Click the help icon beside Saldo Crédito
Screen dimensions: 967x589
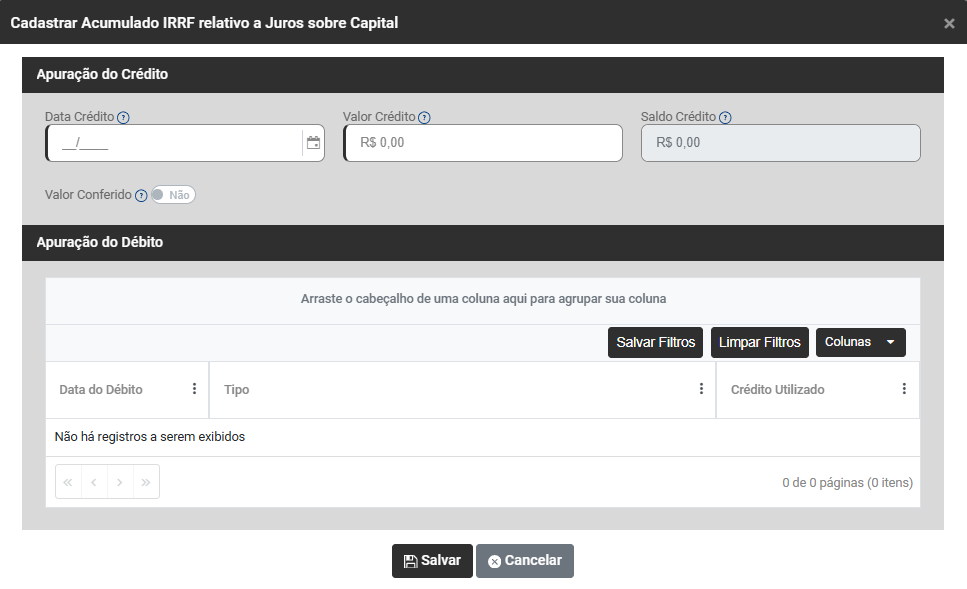725,118
